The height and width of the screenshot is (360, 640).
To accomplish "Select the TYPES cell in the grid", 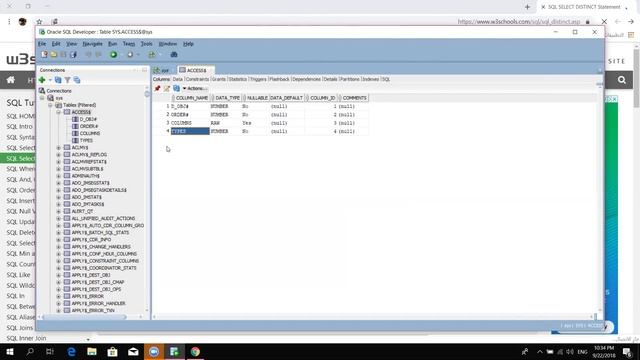I will [190, 131].
